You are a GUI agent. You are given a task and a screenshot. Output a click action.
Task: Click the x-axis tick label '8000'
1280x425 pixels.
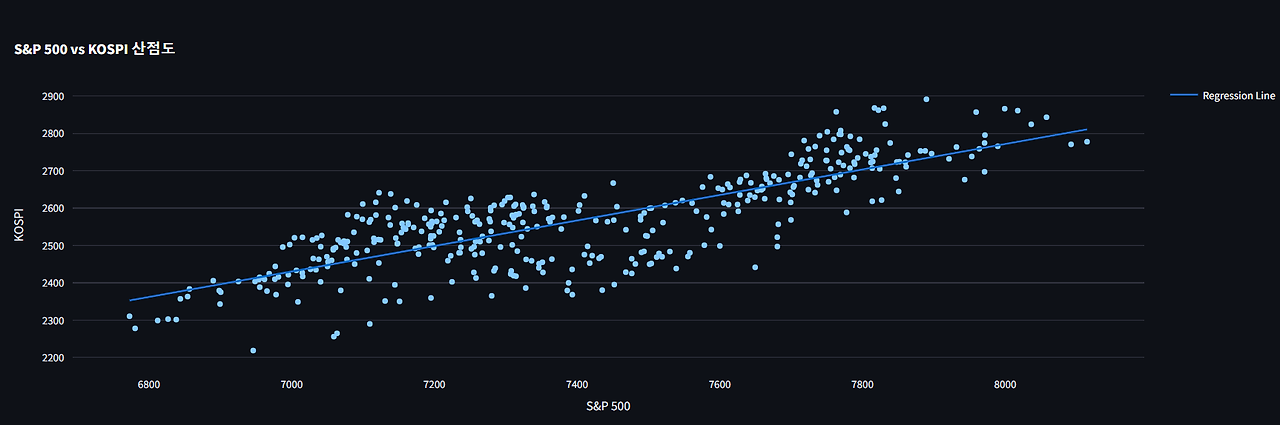[x=1005, y=384]
